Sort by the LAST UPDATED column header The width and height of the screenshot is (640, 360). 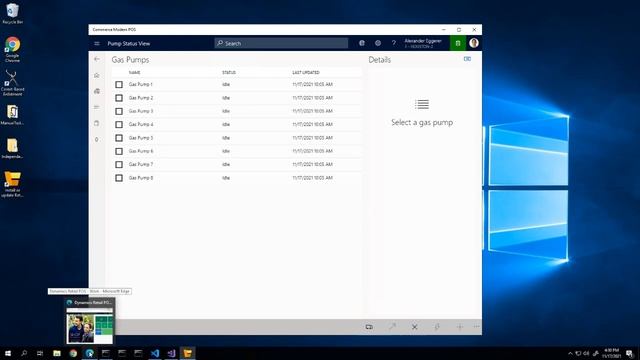[306, 72]
